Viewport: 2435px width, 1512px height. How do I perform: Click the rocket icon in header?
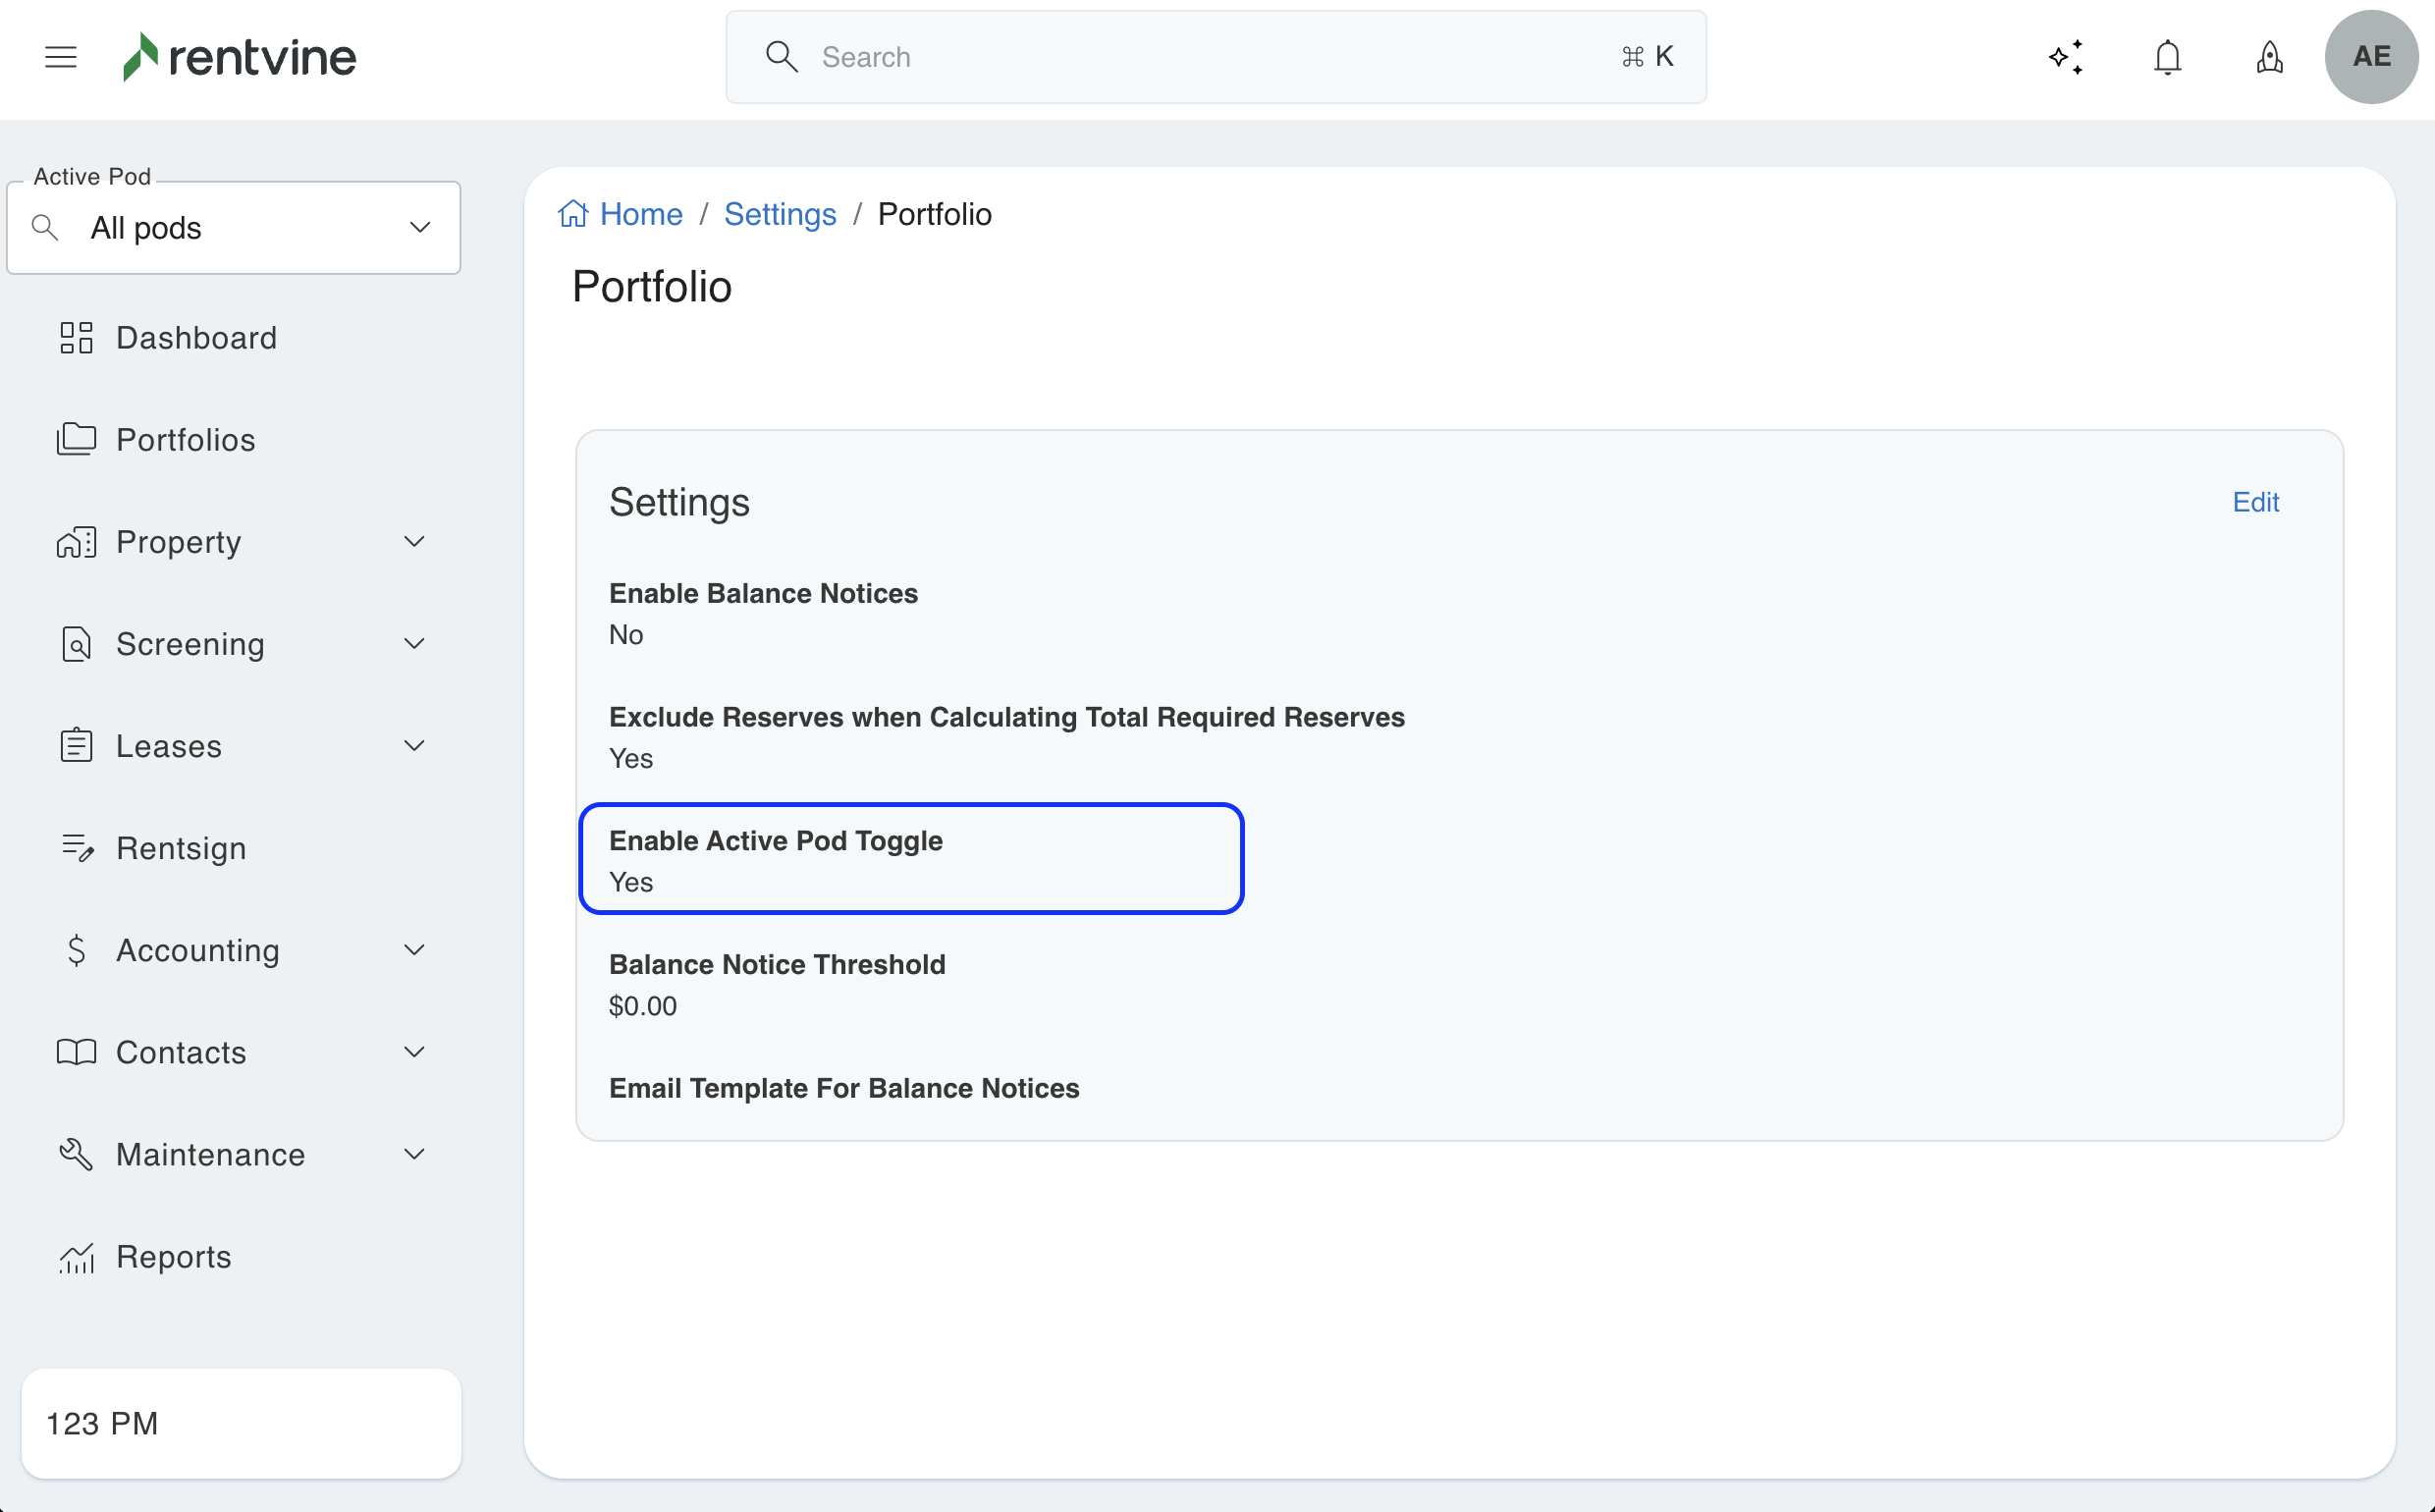(x=2269, y=57)
